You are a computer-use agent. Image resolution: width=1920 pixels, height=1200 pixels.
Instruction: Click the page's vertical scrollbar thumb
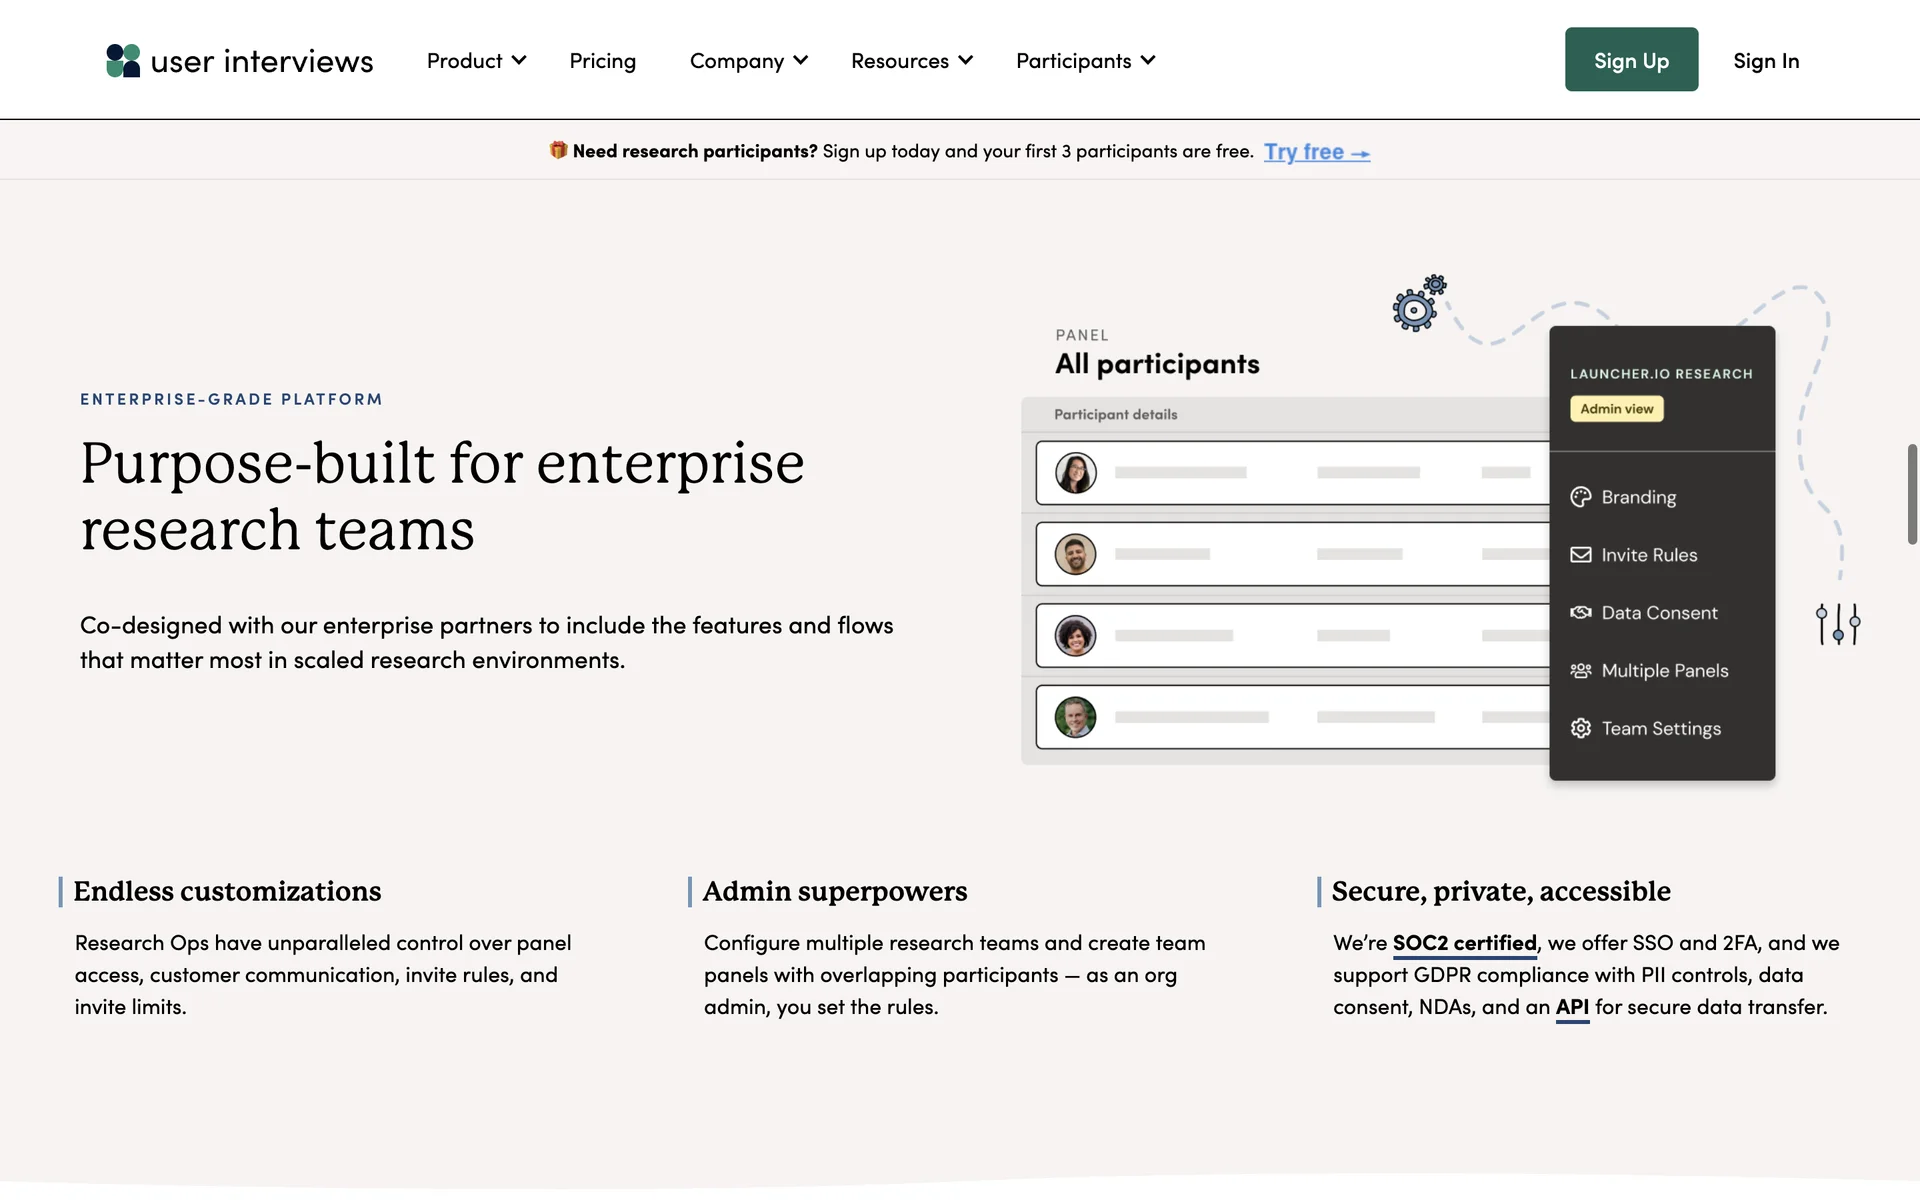(x=1911, y=494)
